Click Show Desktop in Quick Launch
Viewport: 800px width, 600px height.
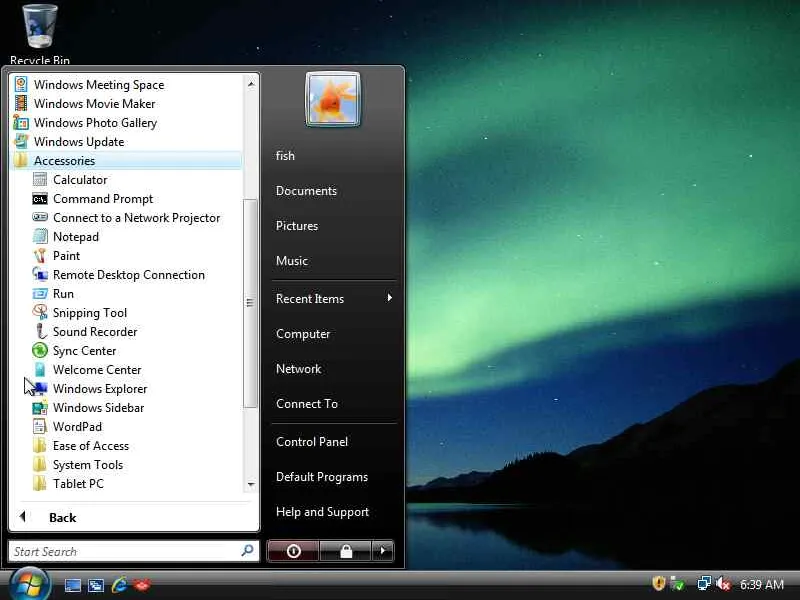[72, 585]
